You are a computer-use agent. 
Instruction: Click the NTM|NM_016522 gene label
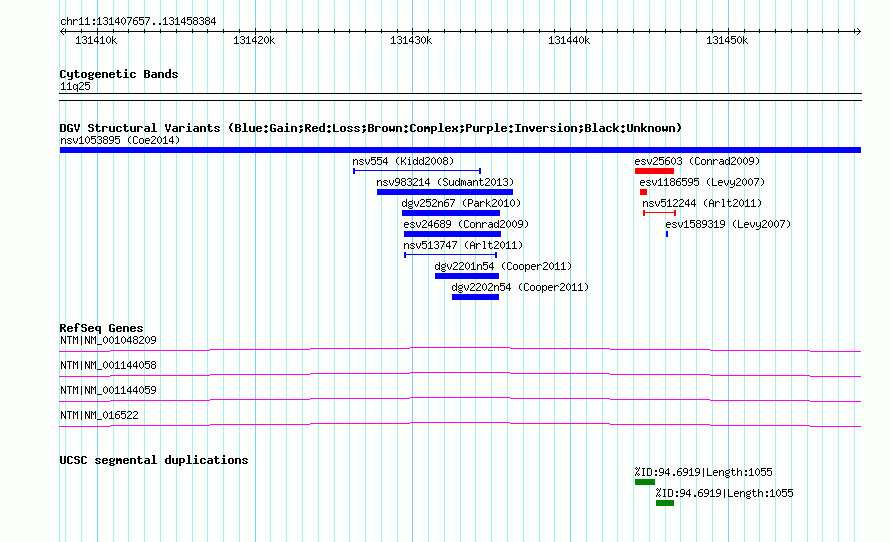pos(99,415)
